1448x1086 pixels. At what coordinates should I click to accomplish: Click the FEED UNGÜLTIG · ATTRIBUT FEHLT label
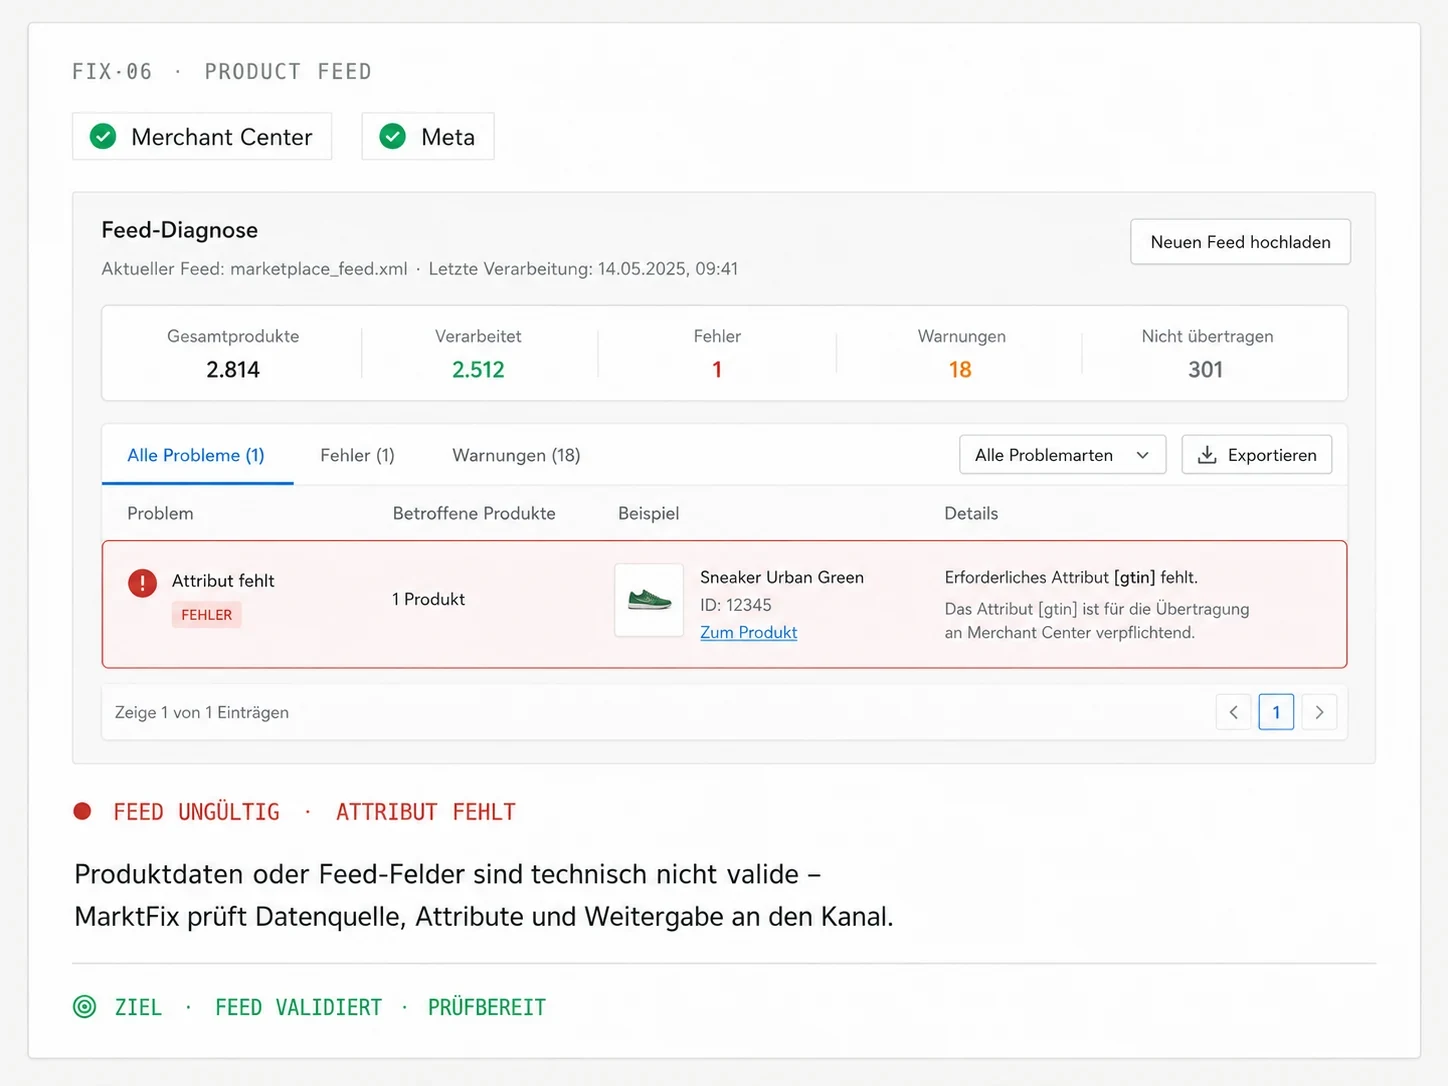click(x=315, y=812)
